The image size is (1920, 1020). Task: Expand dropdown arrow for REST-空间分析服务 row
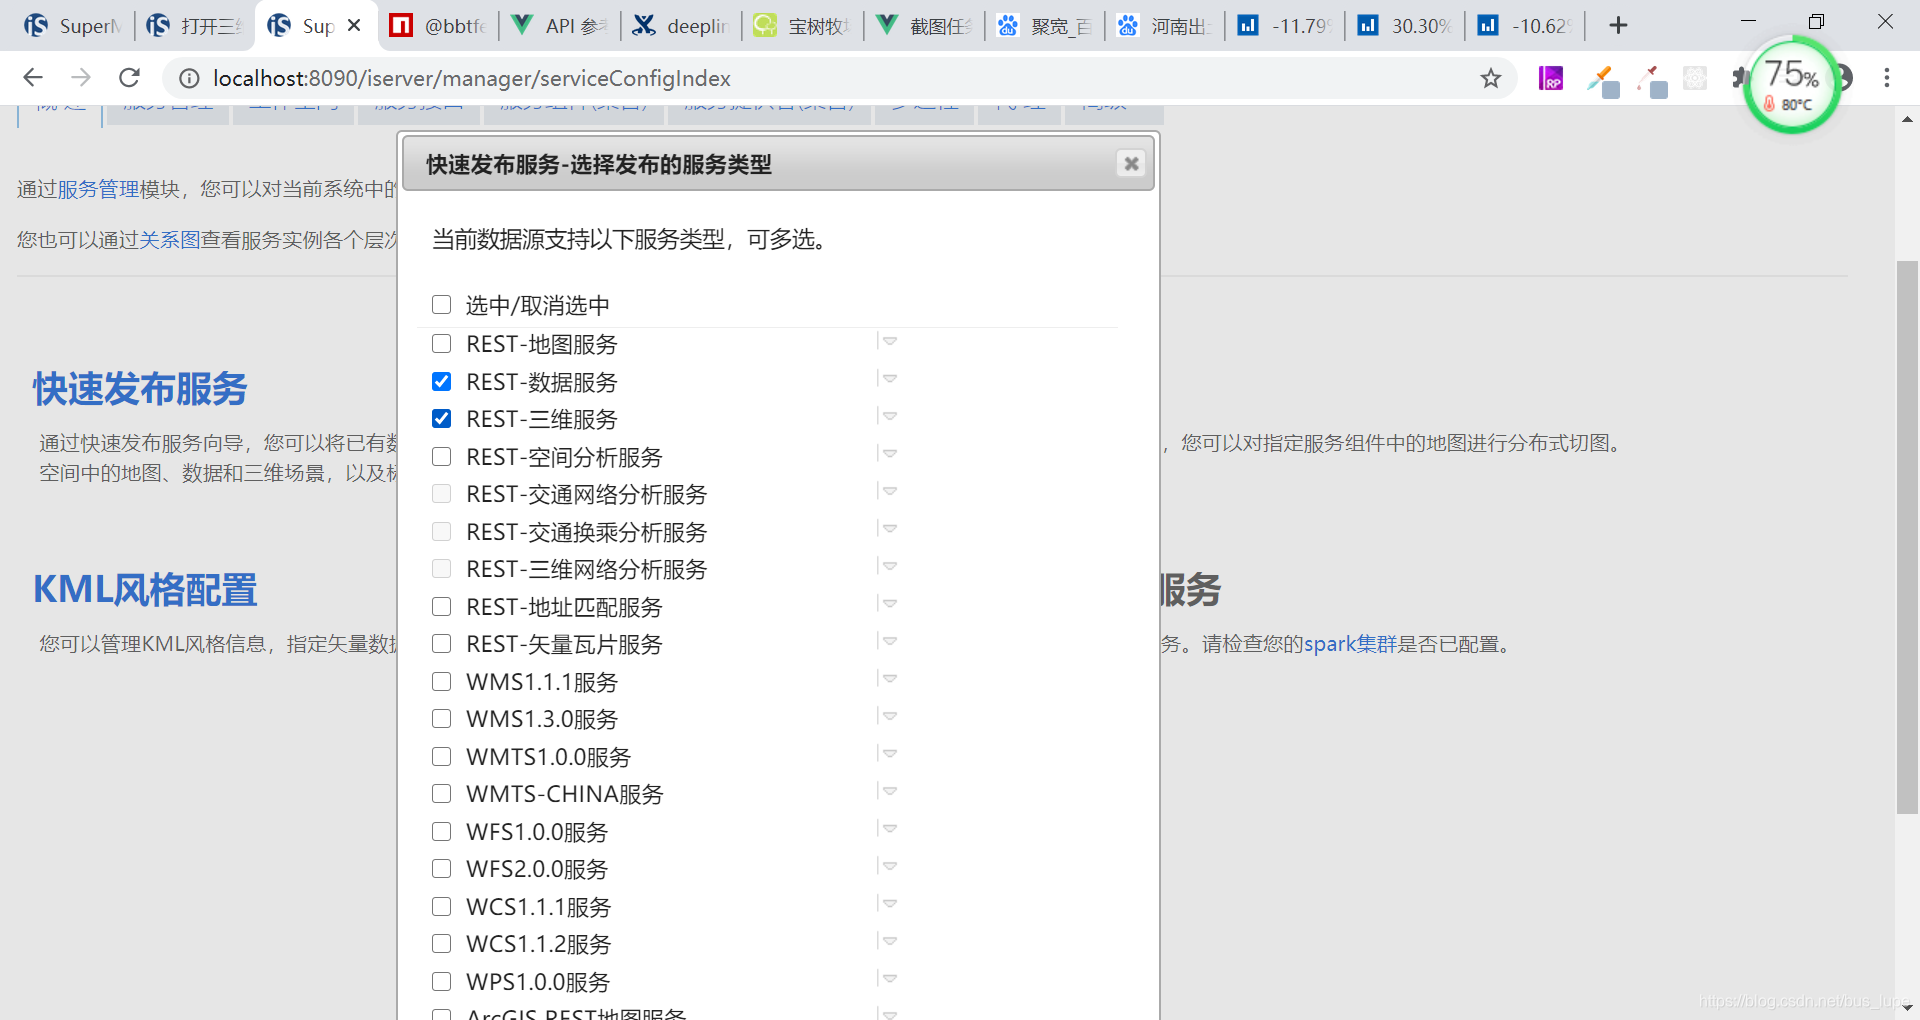[889, 454]
